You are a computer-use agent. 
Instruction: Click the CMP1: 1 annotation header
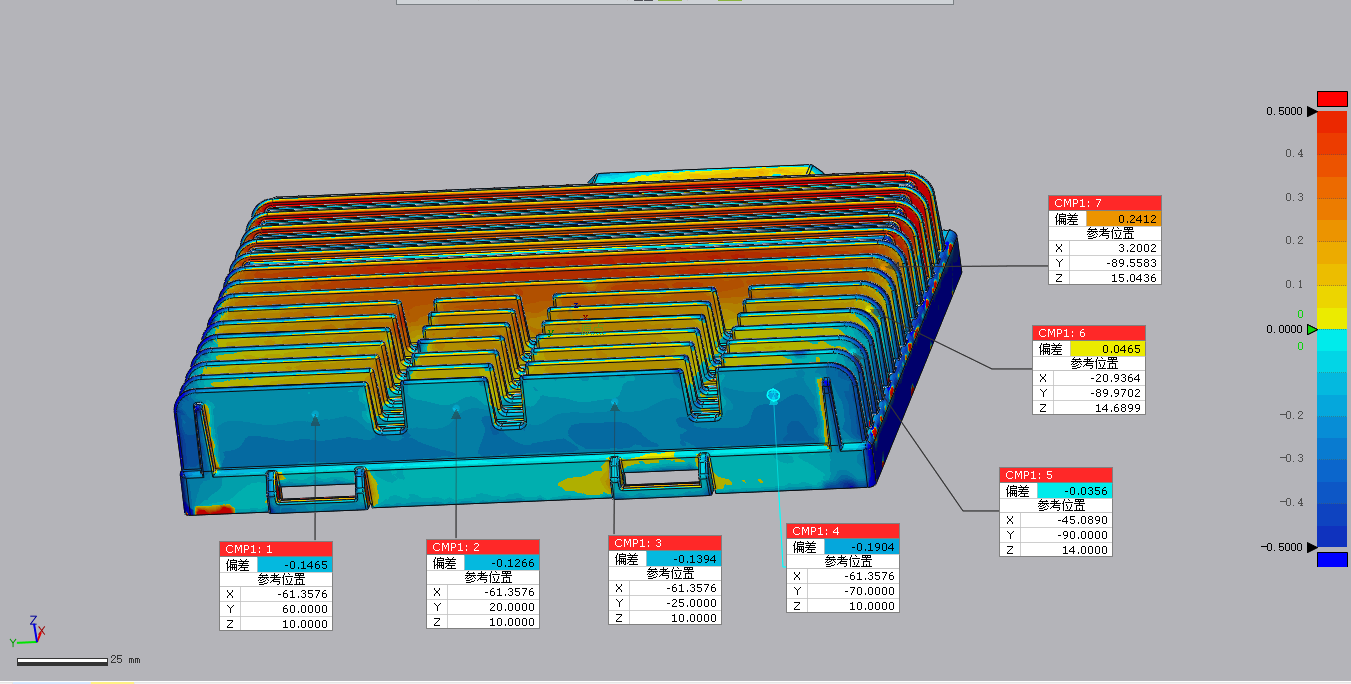275,549
